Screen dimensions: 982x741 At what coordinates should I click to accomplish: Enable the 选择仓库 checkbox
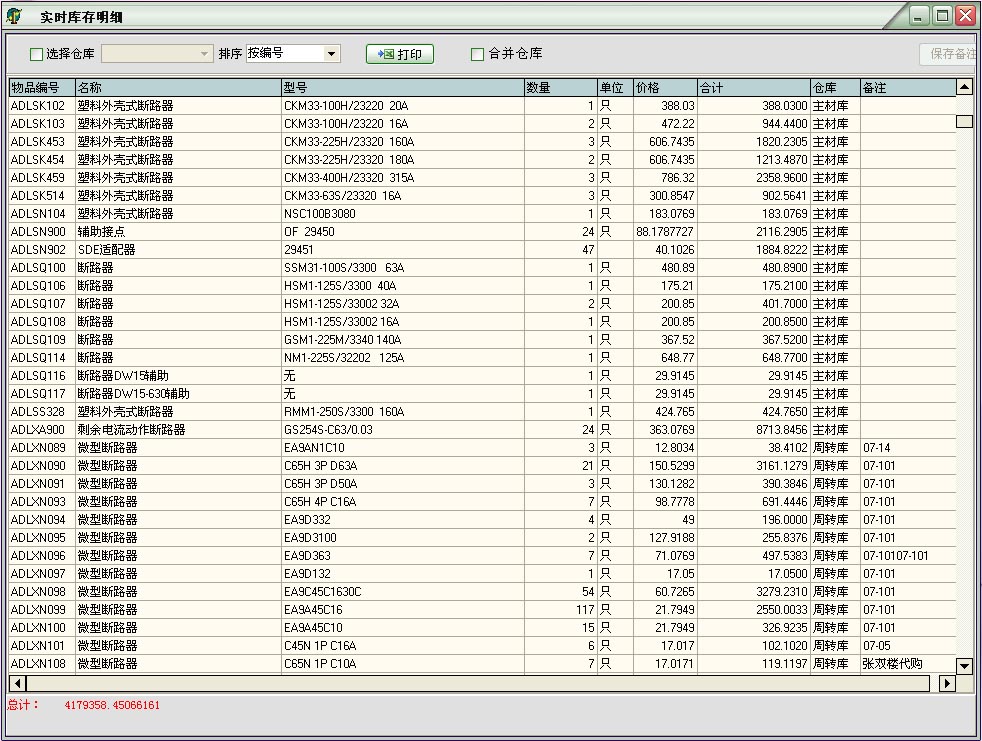tap(37, 54)
